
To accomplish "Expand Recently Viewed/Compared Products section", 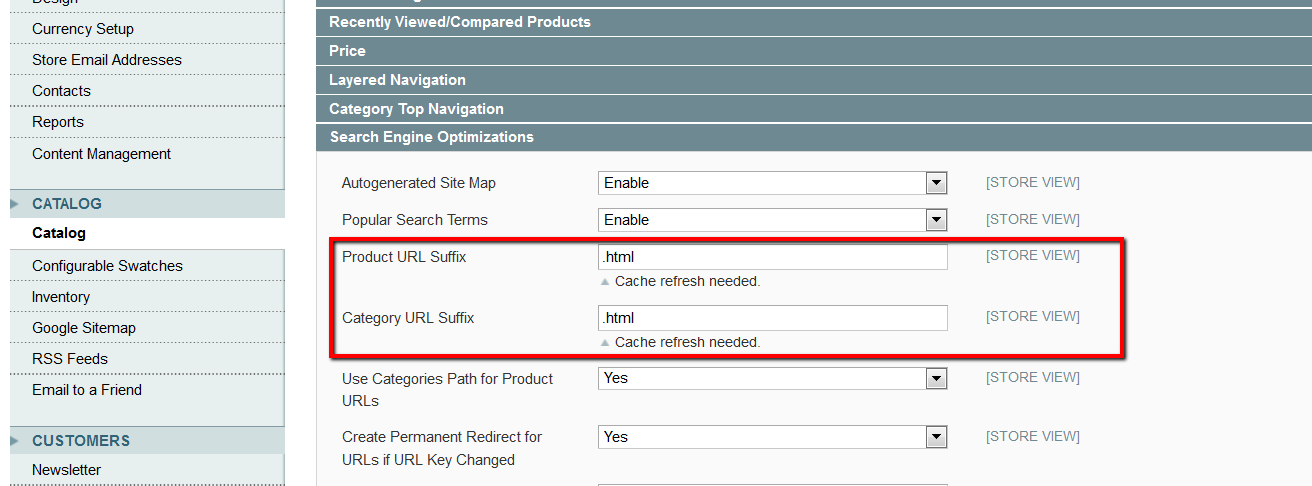I will [x=814, y=22].
